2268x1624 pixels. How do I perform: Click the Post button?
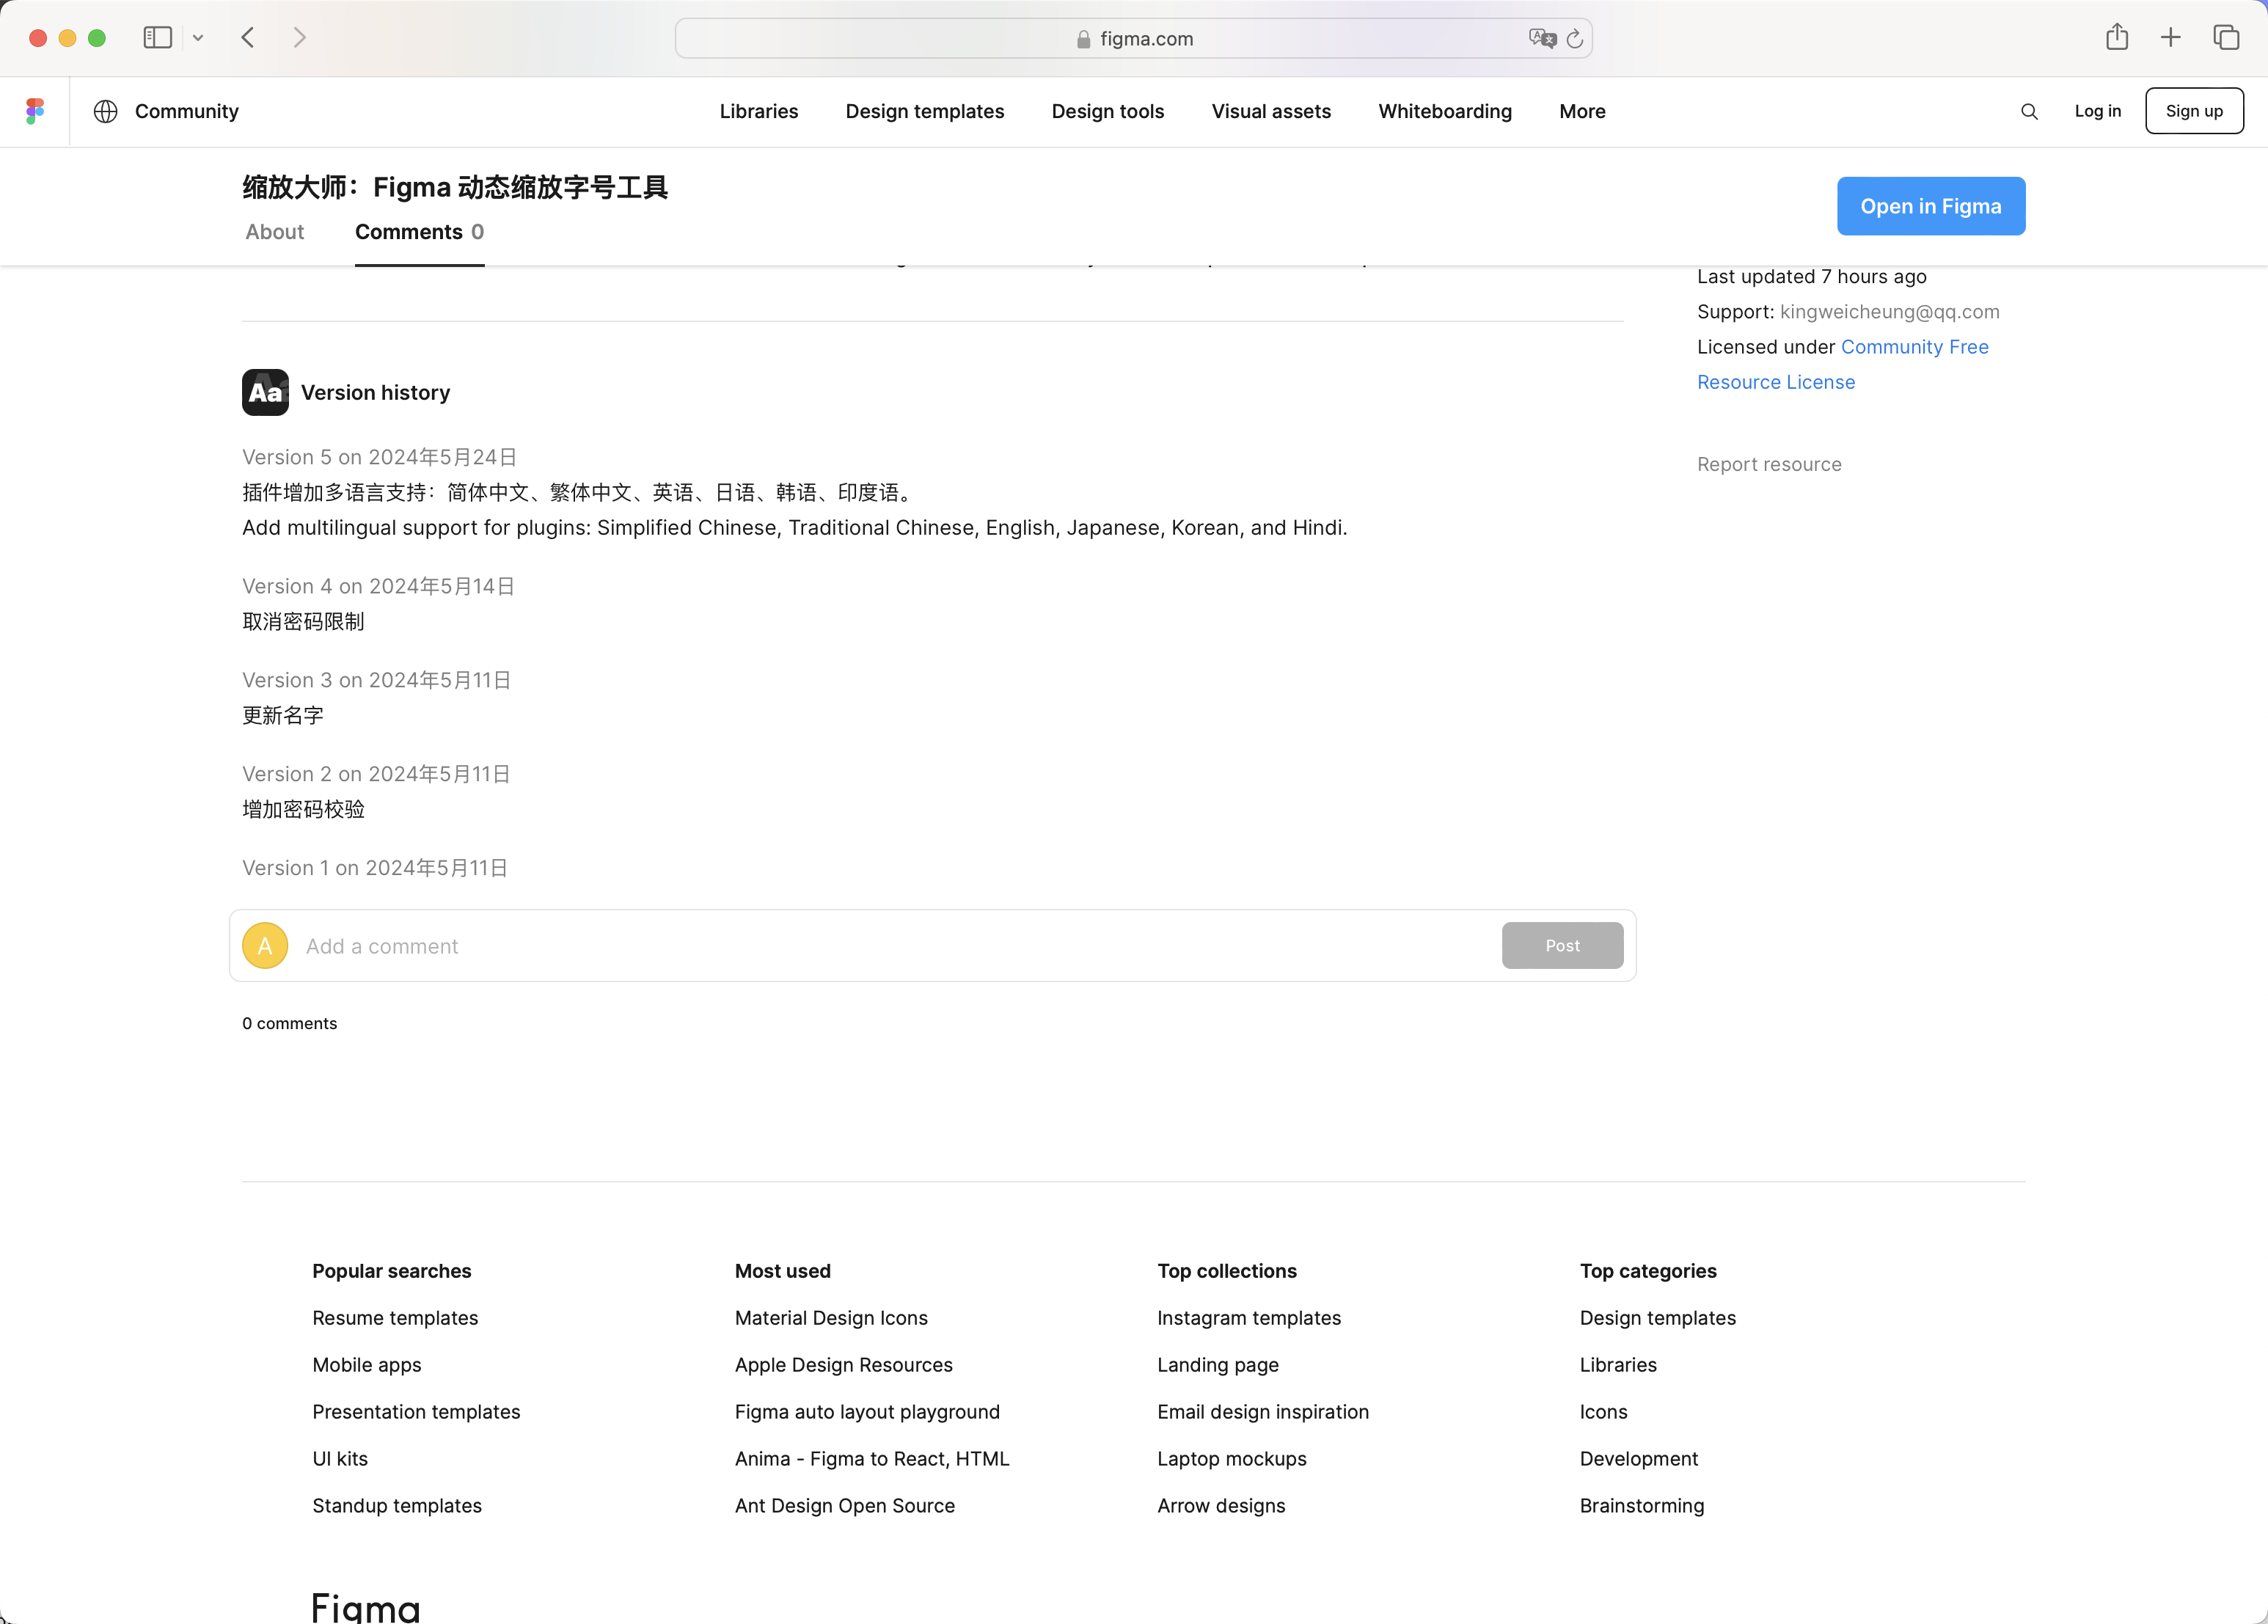click(x=1562, y=945)
